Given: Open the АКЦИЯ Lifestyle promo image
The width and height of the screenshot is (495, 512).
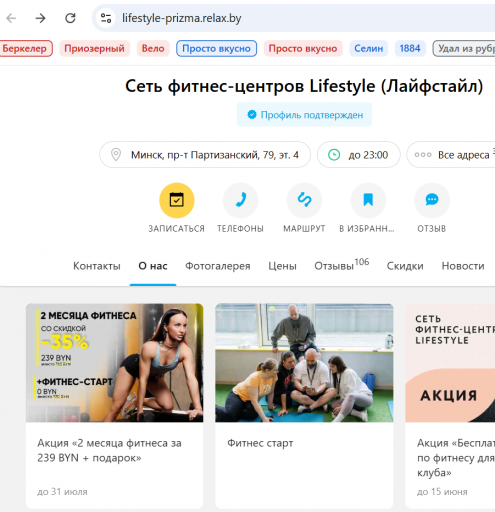Looking at the screenshot, I should coord(450,363).
